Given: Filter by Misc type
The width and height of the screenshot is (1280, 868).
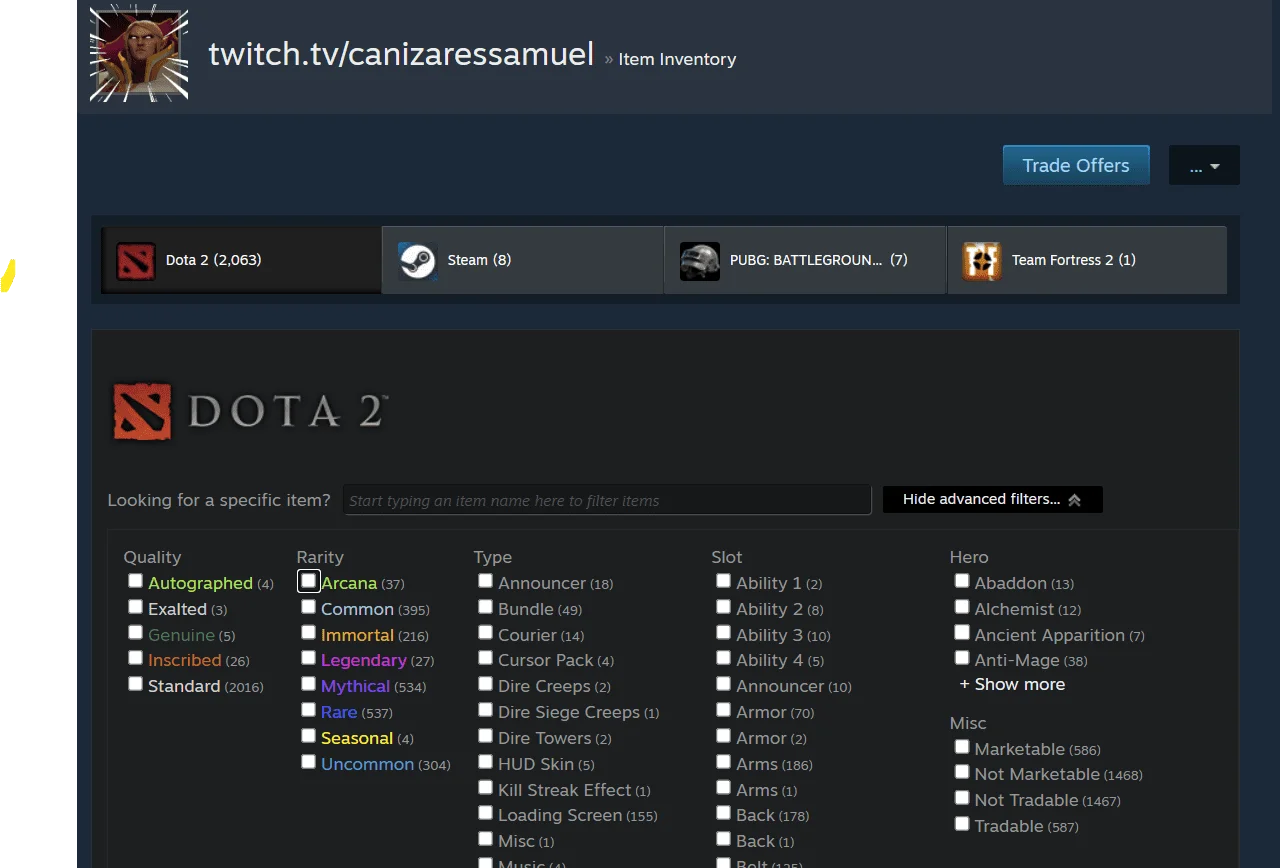Looking at the screenshot, I should pyautogui.click(x=485, y=839).
